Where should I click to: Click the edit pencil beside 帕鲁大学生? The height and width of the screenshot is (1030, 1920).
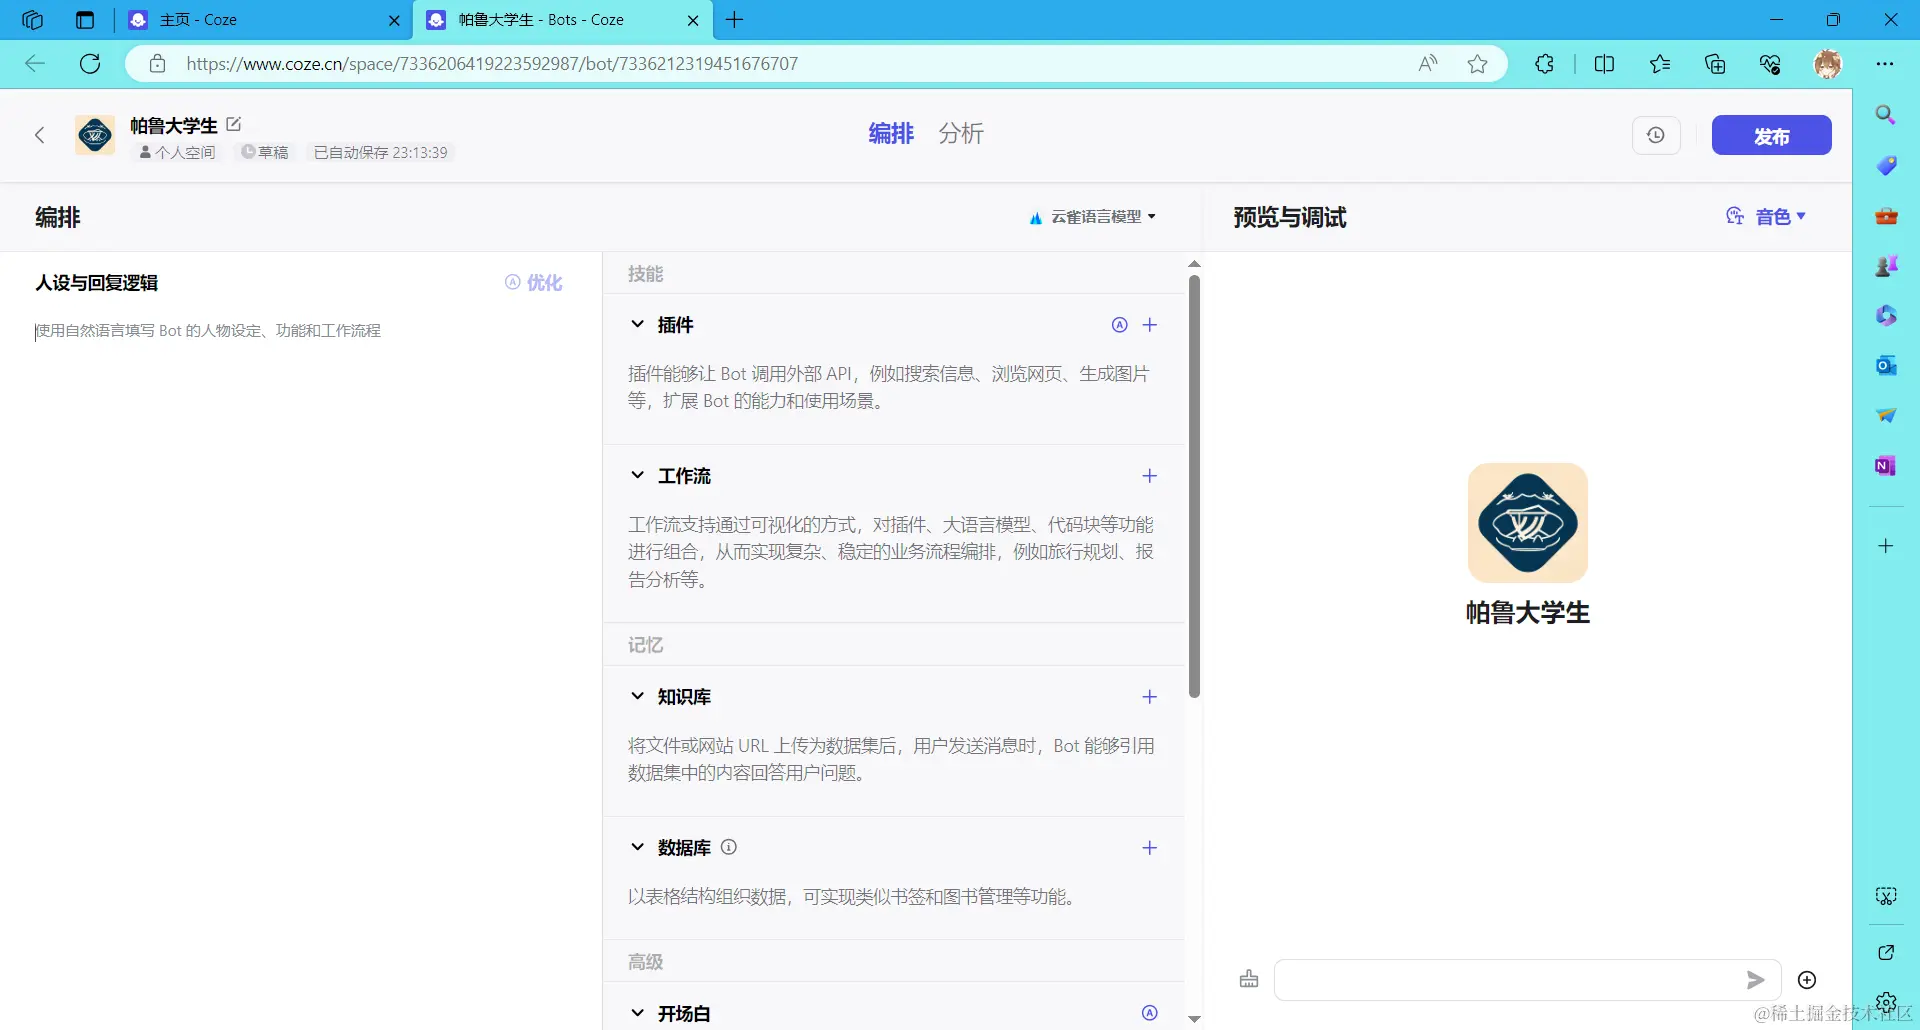tap(233, 123)
